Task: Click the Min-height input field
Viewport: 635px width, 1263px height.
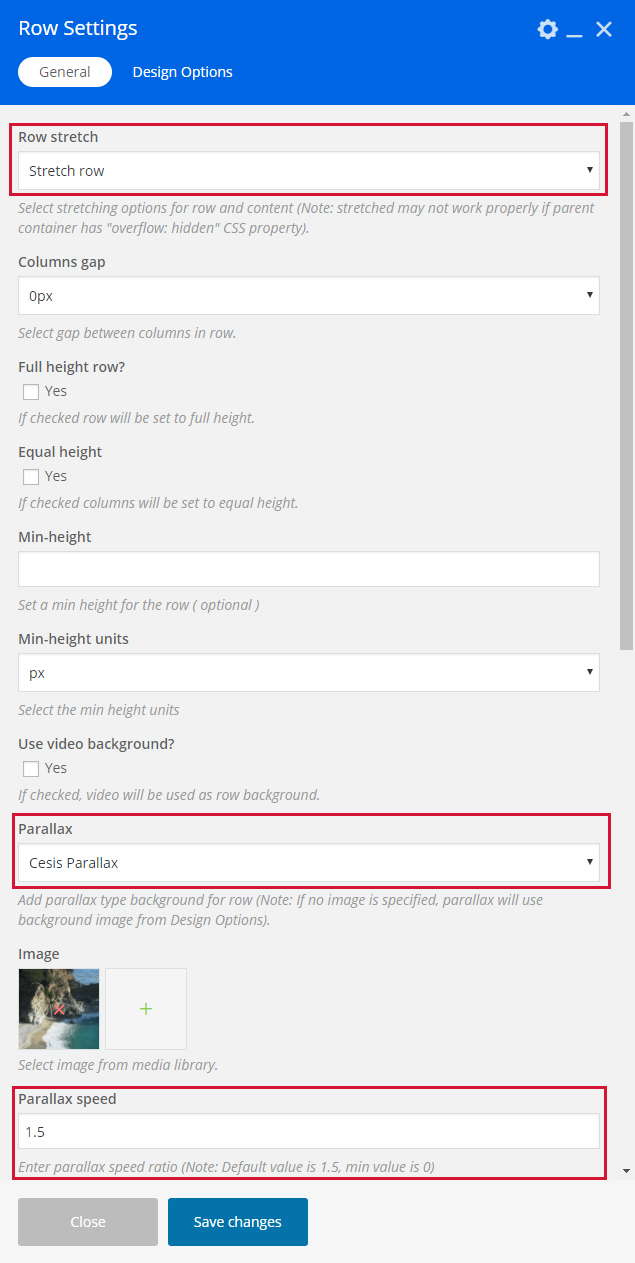Action: tap(308, 569)
